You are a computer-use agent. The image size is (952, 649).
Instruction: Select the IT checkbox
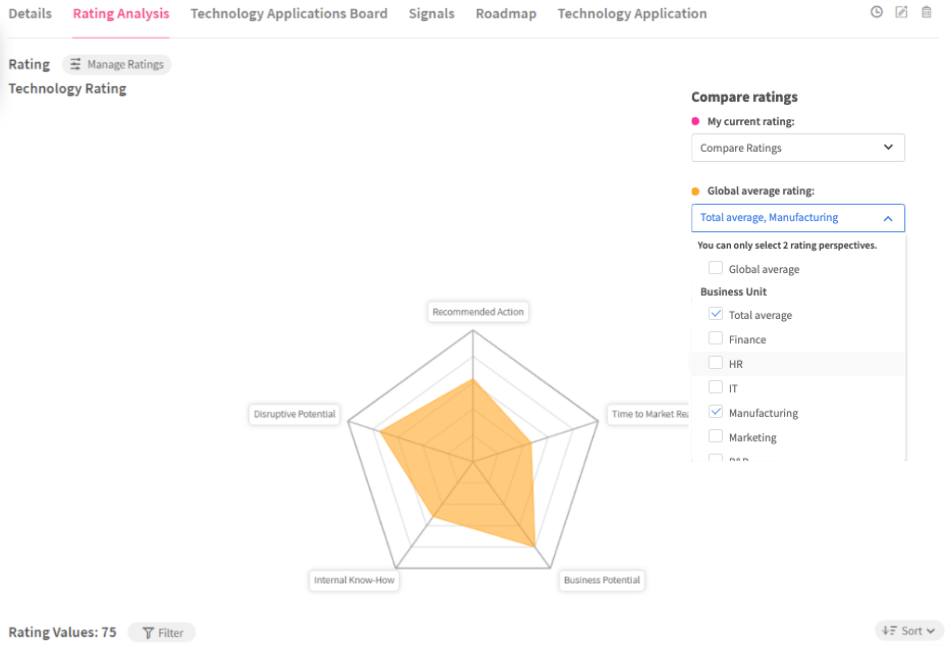coord(716,387)
